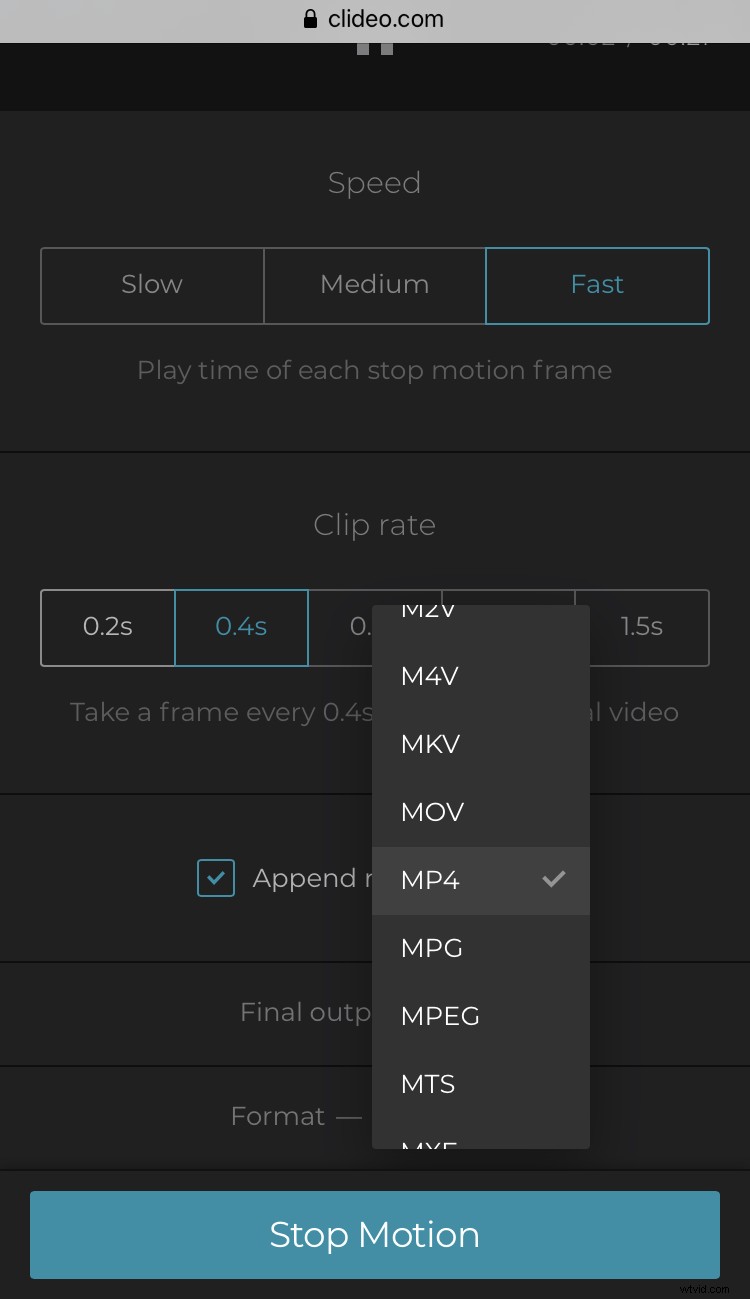Uncheck the Append checkbox

tap(215, 878)
